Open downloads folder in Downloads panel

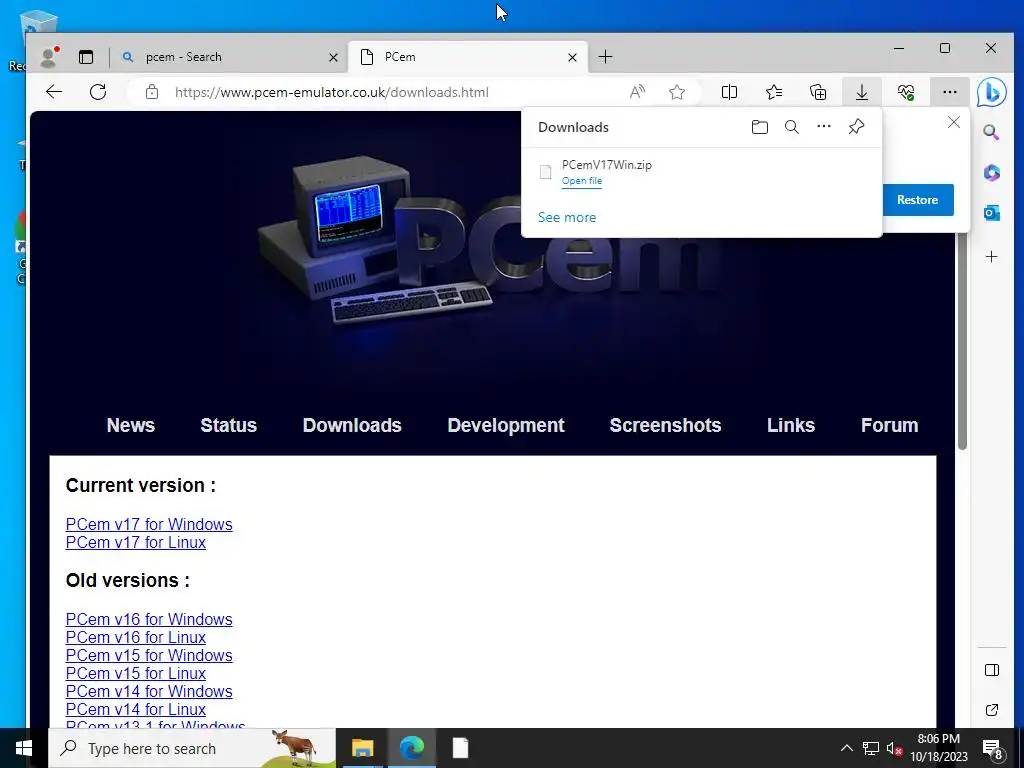760,127
